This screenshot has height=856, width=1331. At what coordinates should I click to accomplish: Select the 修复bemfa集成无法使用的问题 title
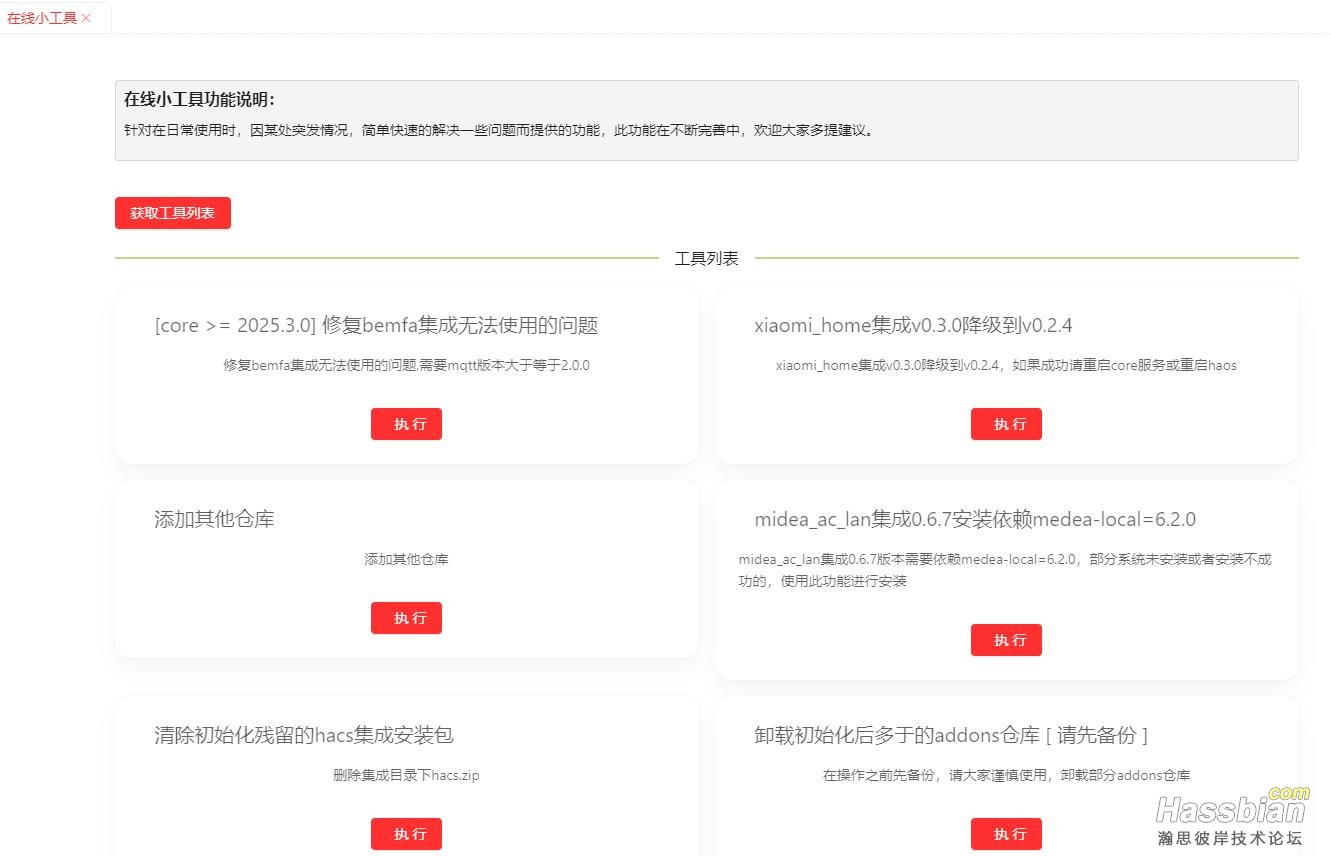[x=376, y=325]
